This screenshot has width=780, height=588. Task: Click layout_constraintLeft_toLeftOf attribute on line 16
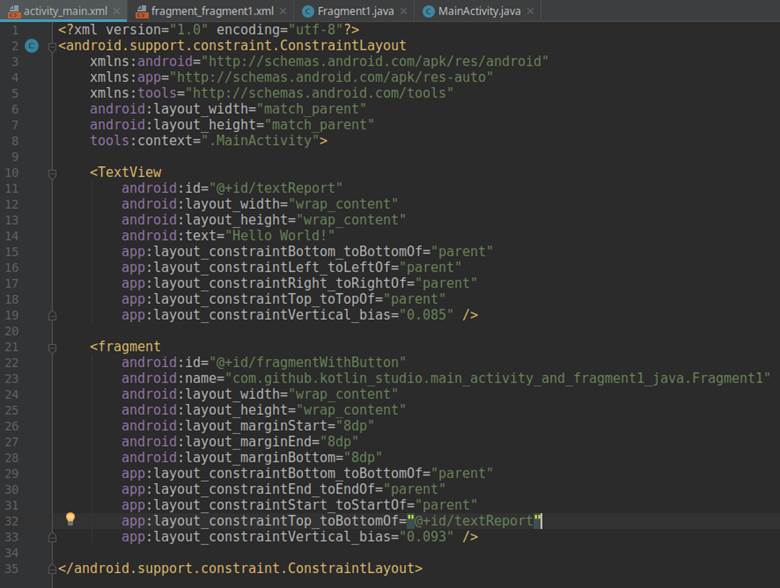click(256, 268)
